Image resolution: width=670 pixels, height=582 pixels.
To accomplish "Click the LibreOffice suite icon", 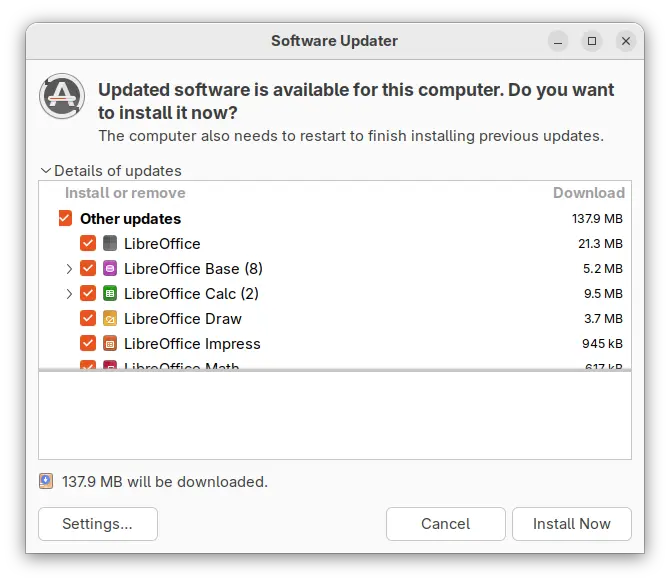I will tap(110, 244).
